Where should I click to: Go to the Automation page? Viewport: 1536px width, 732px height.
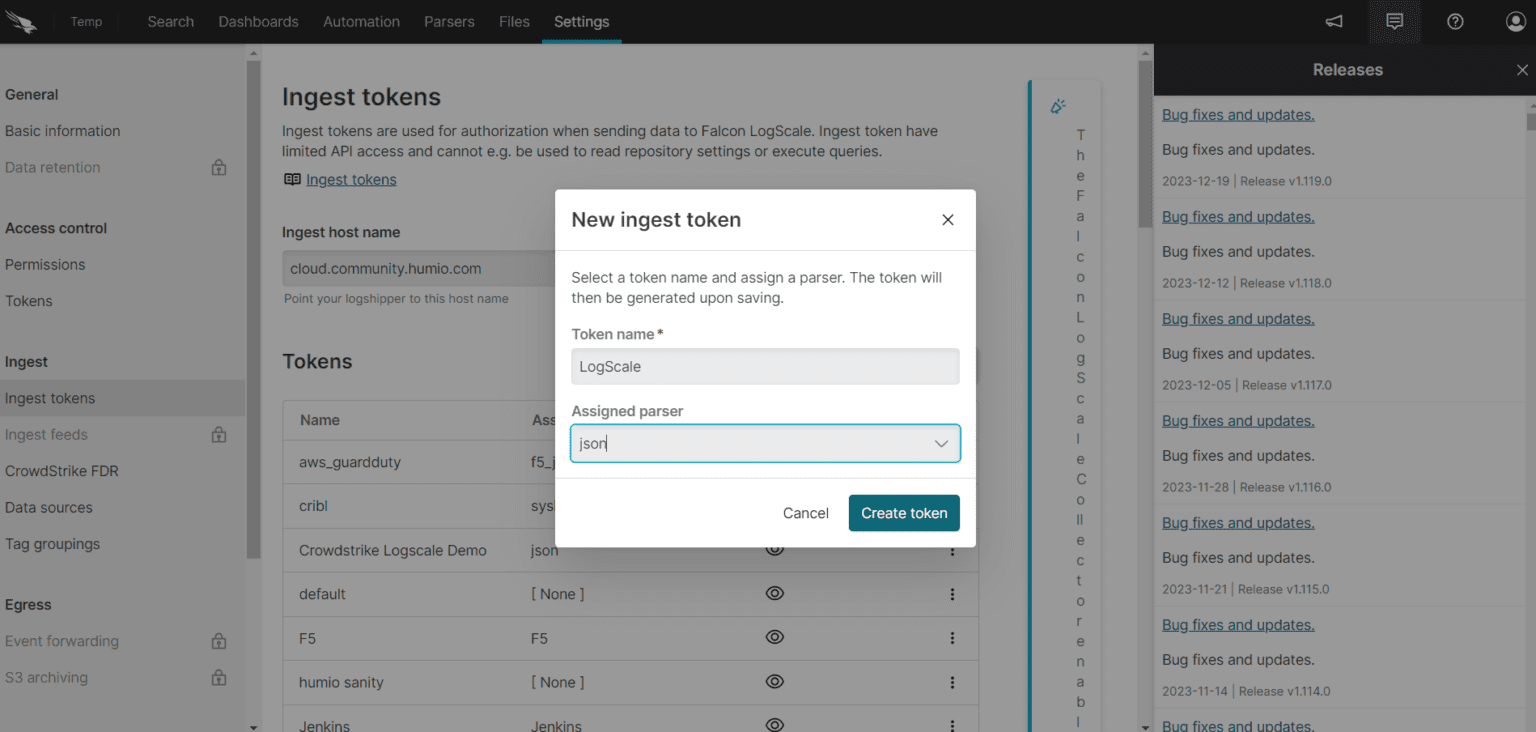point(361,21)
